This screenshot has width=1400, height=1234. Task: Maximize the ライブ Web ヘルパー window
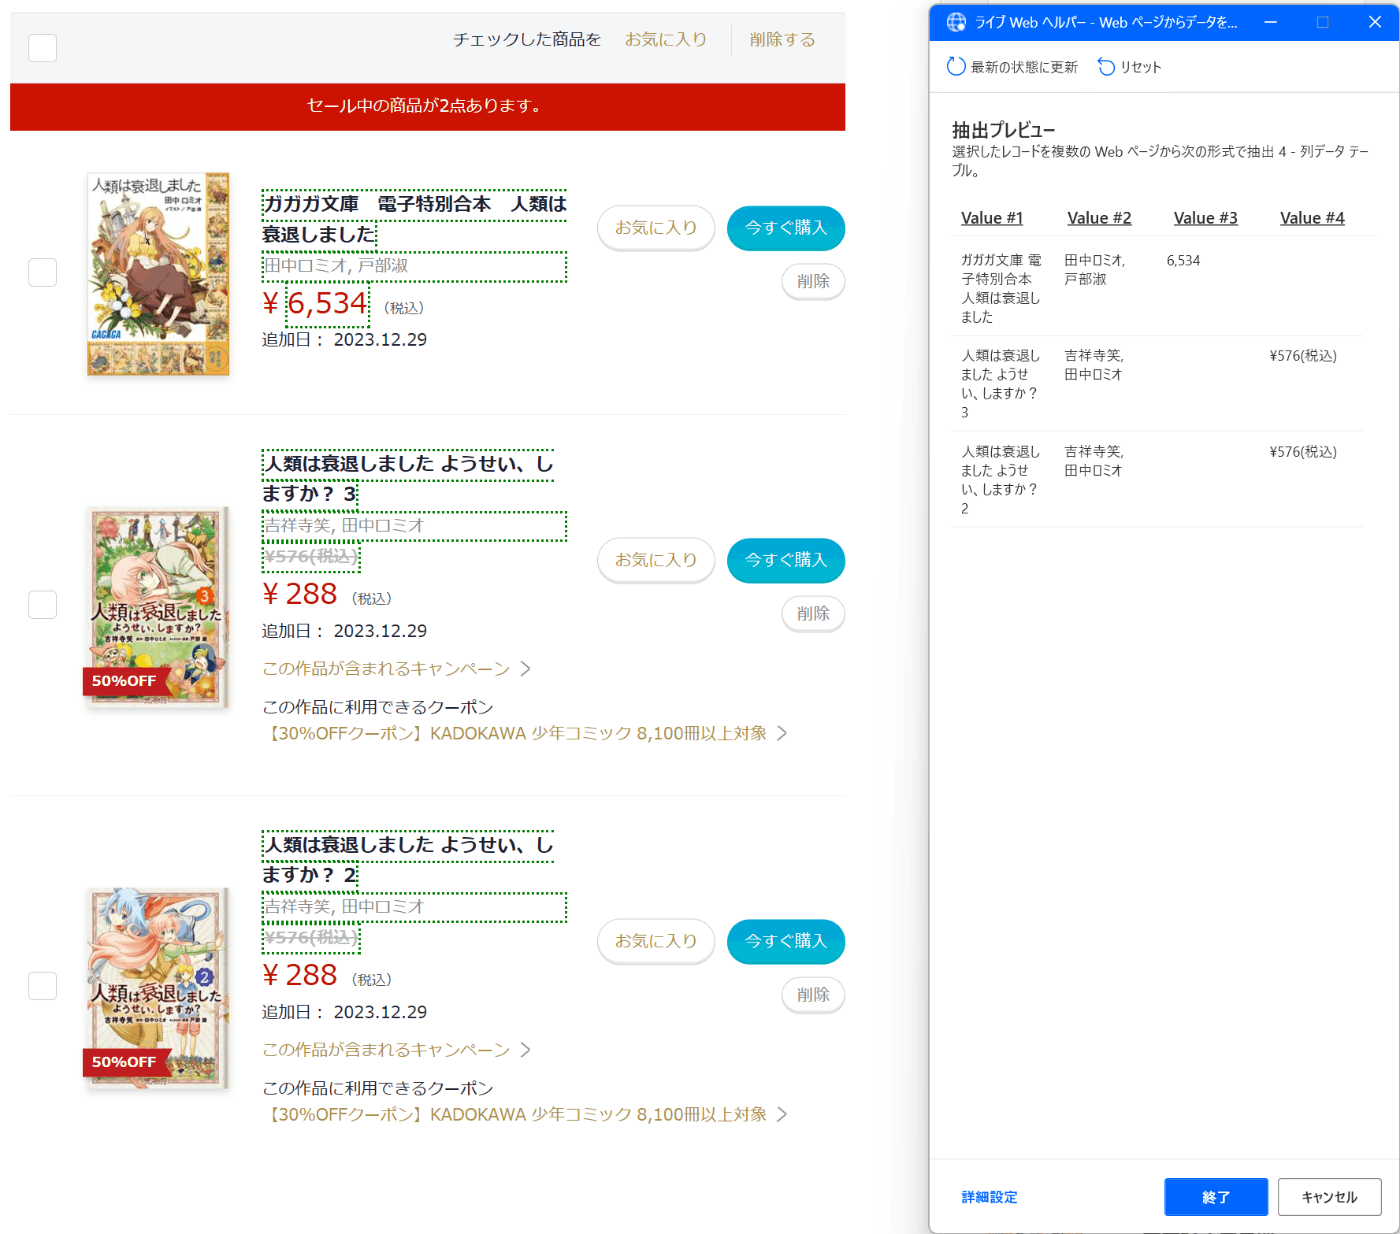tap(1323, 22)
